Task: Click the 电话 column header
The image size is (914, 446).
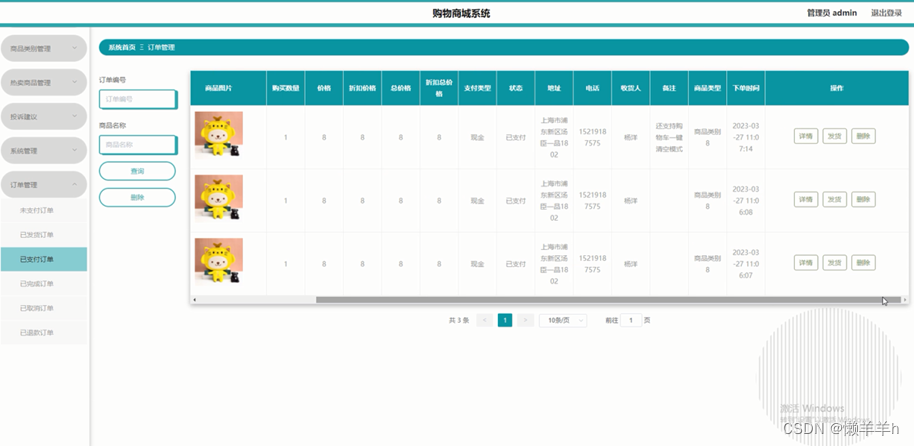Action: click(x=592, y=88)
